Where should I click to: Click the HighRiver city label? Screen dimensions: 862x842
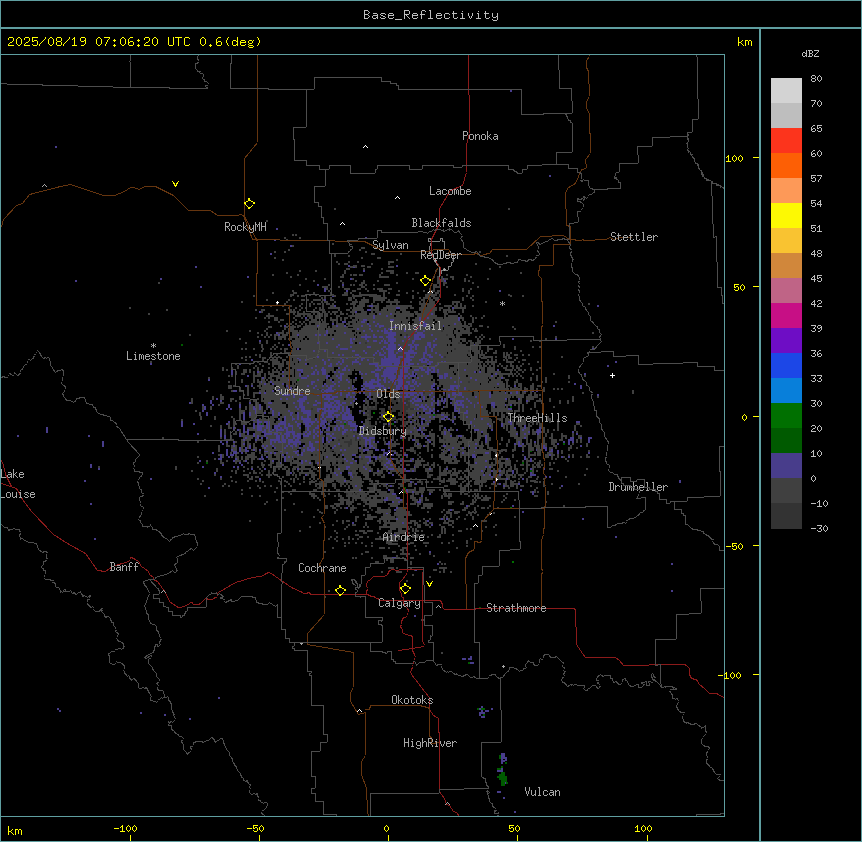click(x=430, y=743)
